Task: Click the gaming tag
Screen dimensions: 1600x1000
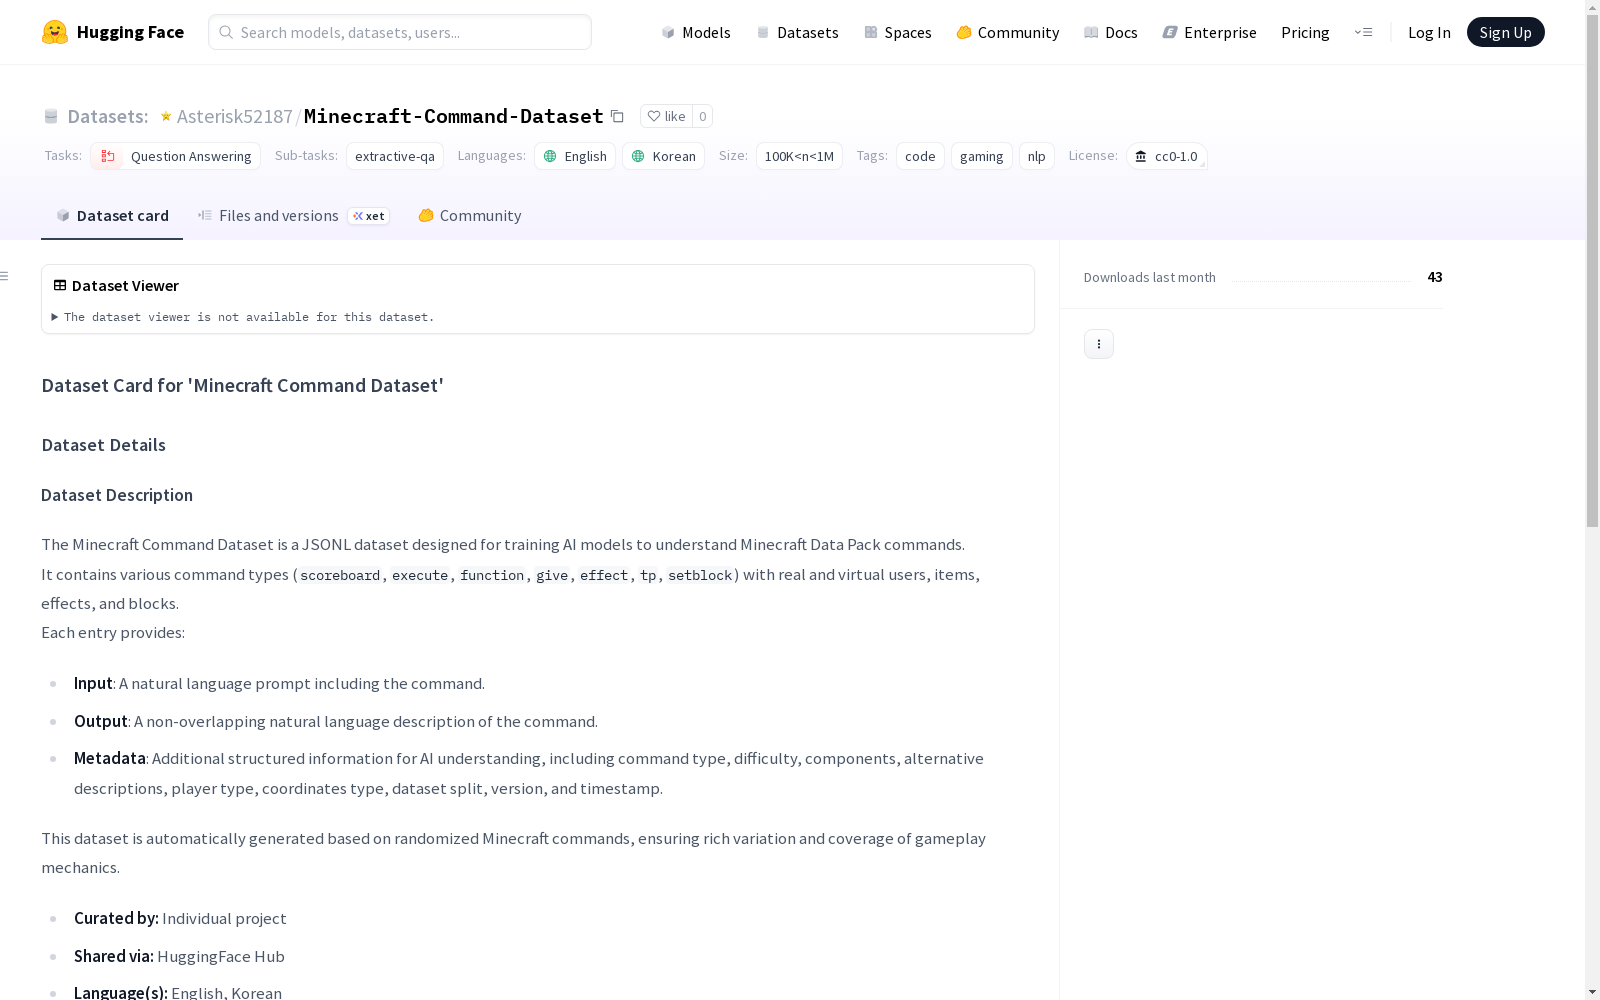Action: [982, 156]
